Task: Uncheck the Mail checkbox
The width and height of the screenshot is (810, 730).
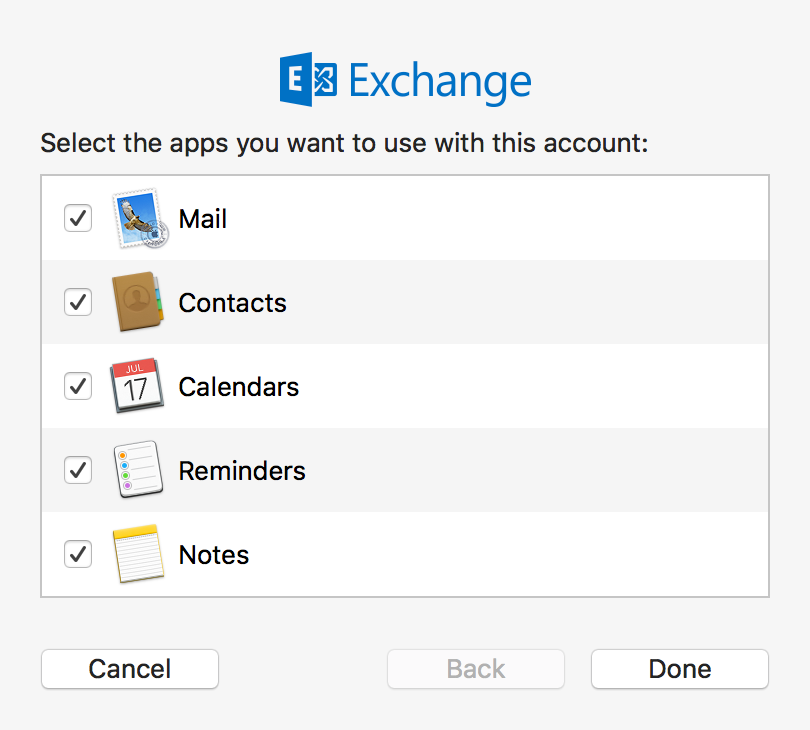Action: point(78,218)
